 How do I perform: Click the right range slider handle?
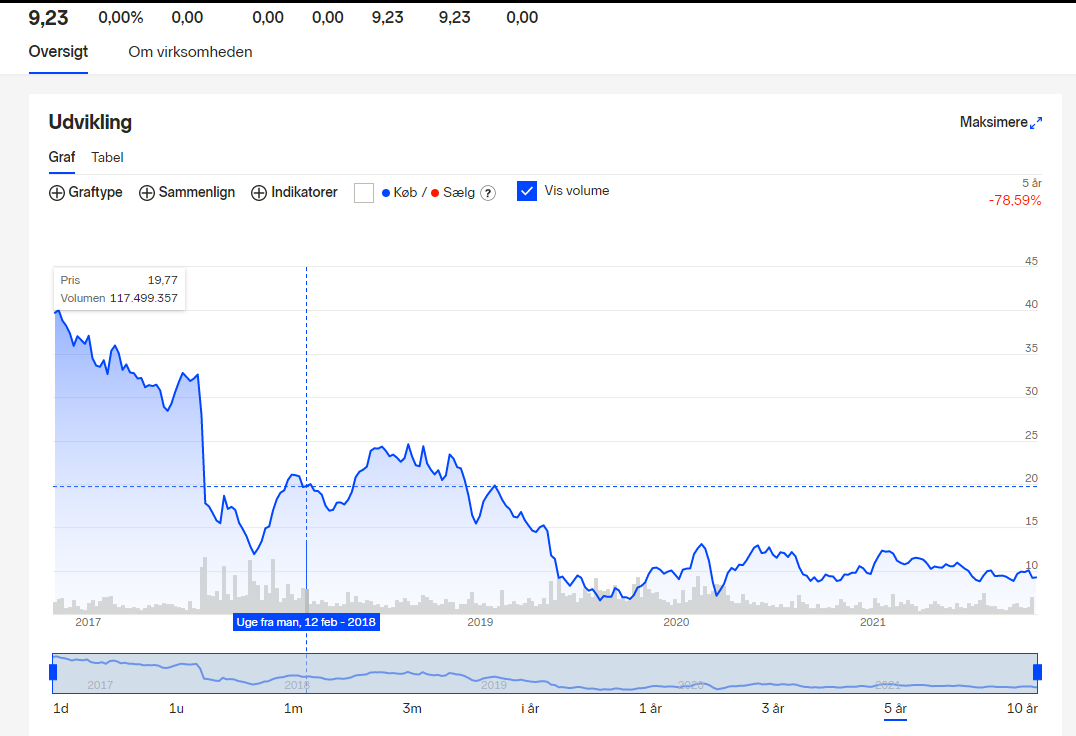1038,672
